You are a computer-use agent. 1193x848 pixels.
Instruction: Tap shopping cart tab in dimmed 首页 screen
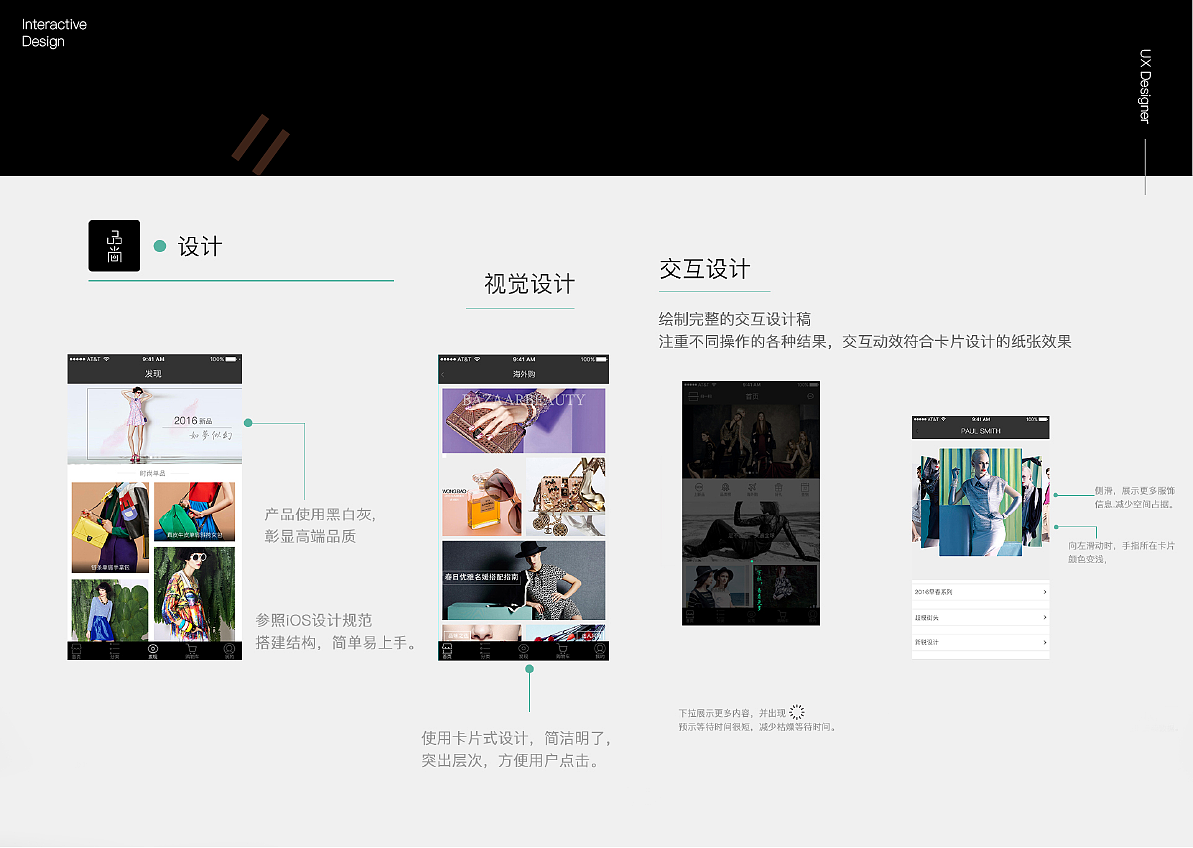[782, 617]
